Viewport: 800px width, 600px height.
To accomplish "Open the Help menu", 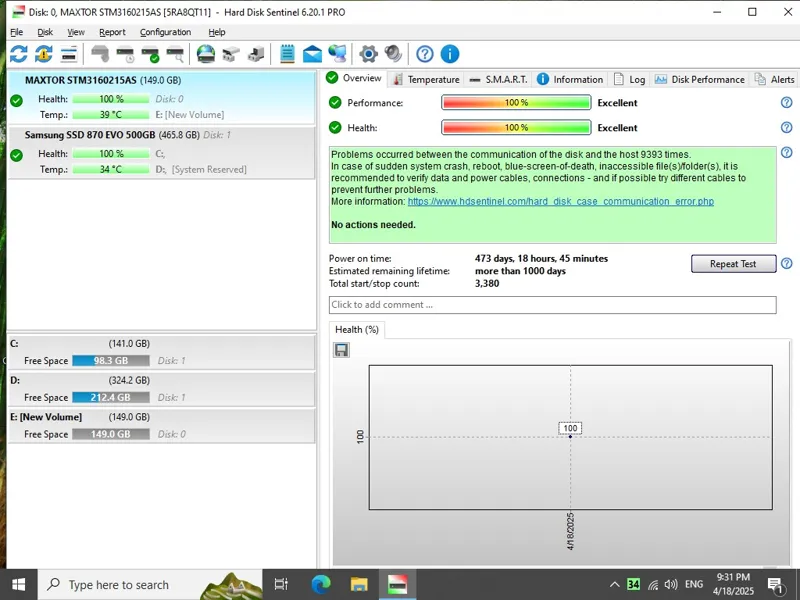I will point(216,32).
